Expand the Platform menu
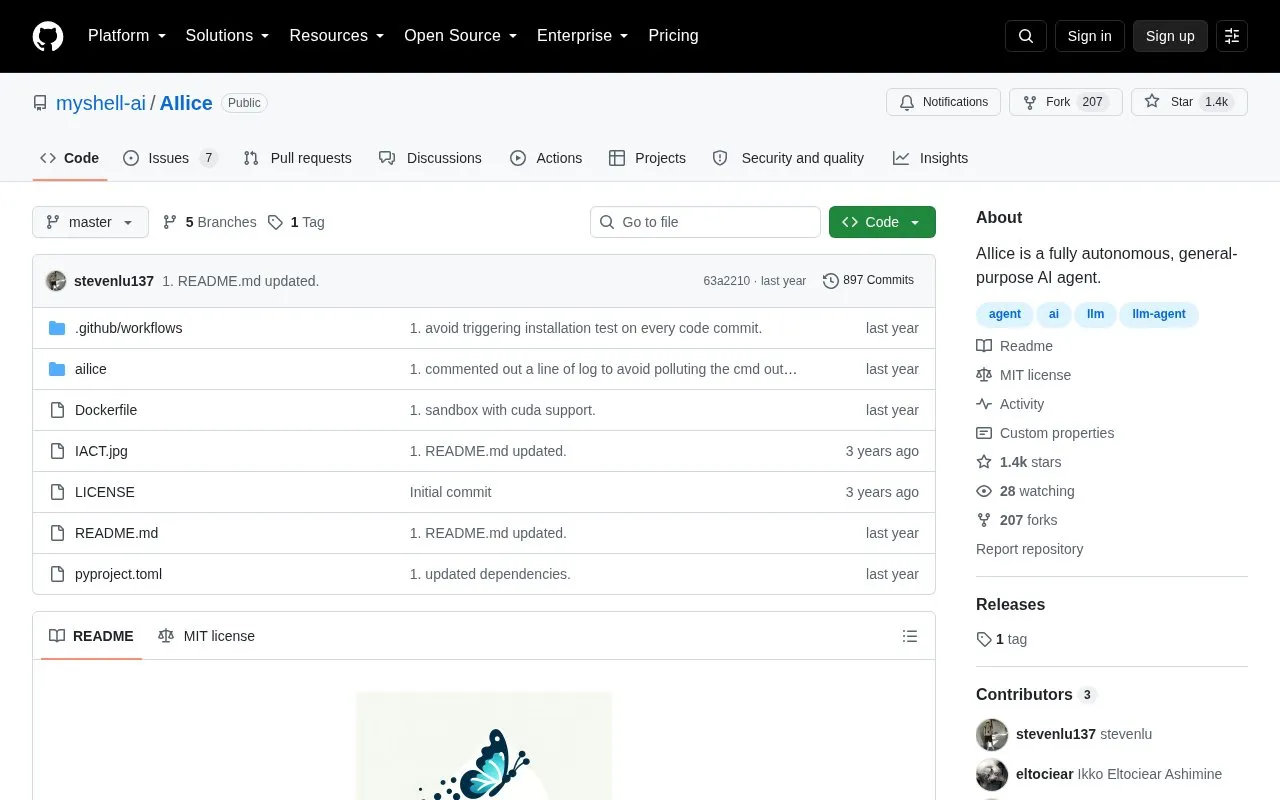This screenshot has height=800, width=1280. click(x=127, y=36)
